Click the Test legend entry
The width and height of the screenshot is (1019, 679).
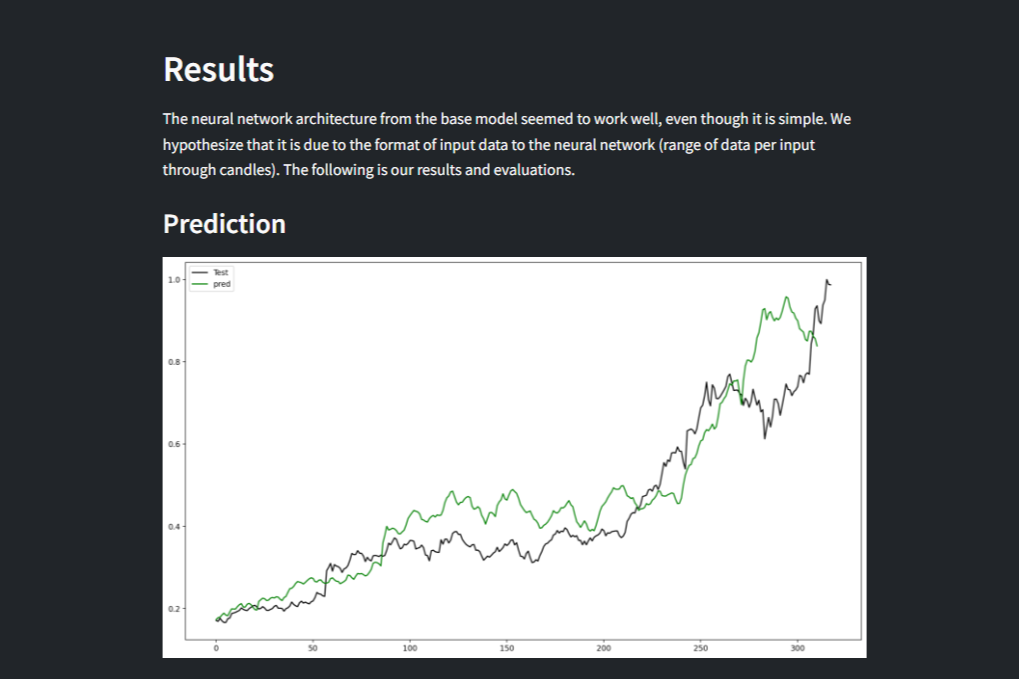pyautogui.click(x=221, y=272)
